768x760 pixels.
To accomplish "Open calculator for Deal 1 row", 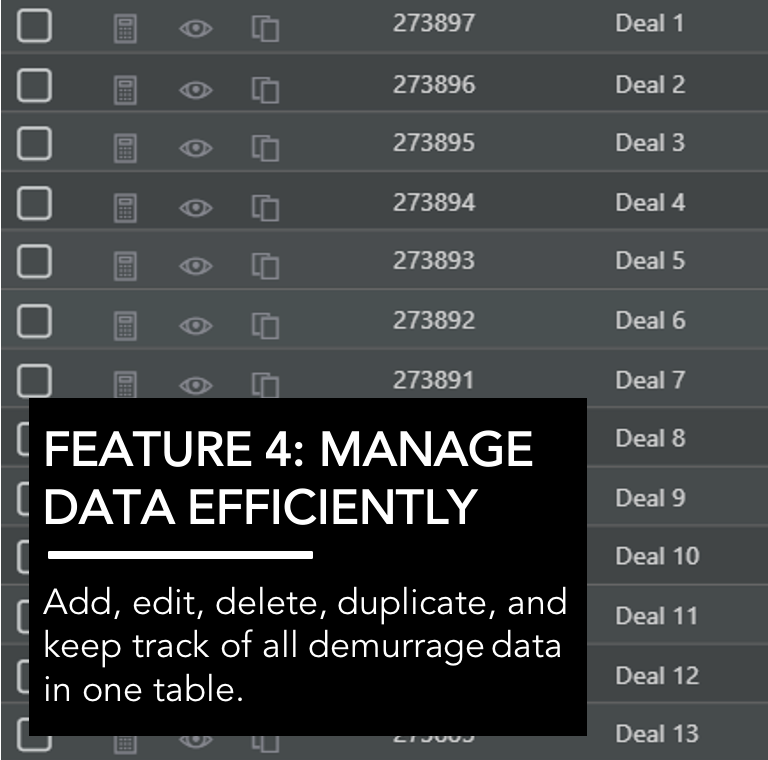I will click(x=125, y=29).
